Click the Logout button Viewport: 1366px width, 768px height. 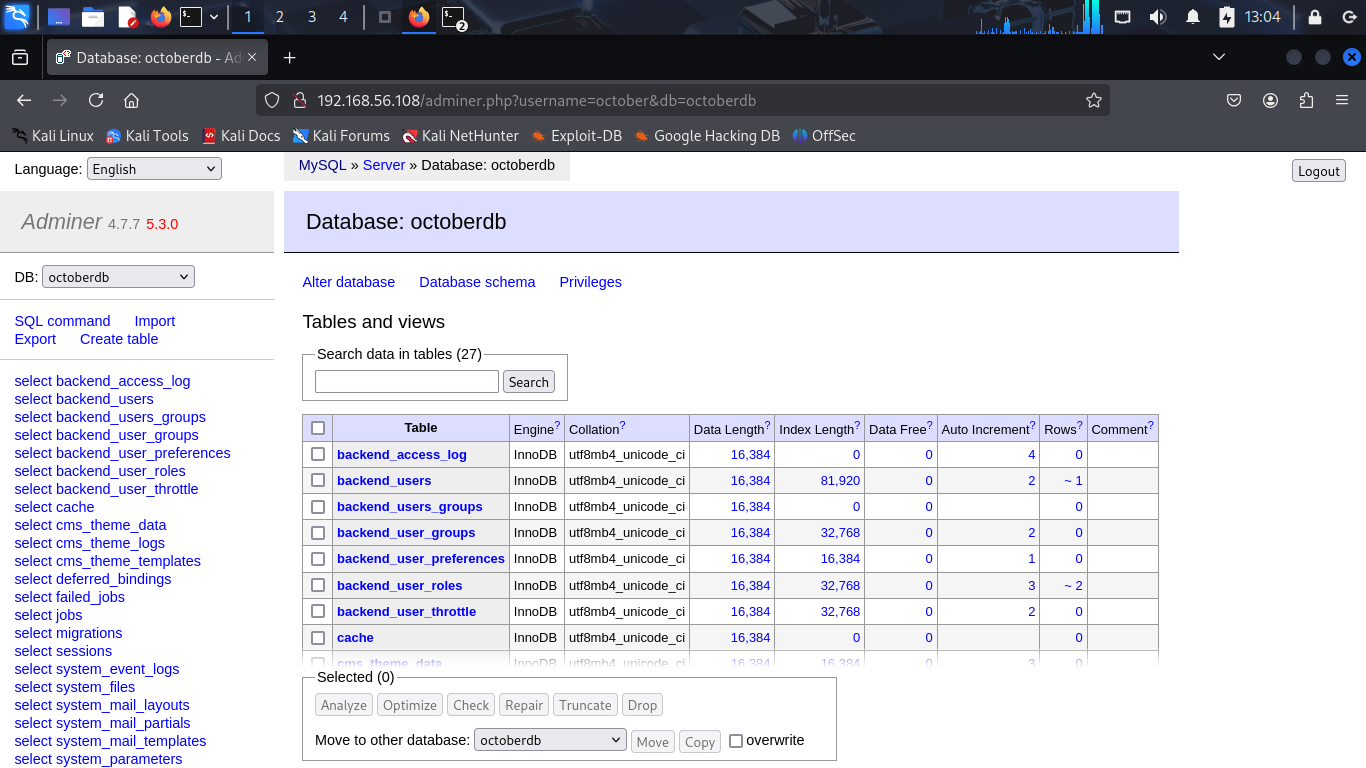(x=1318, y=171)
